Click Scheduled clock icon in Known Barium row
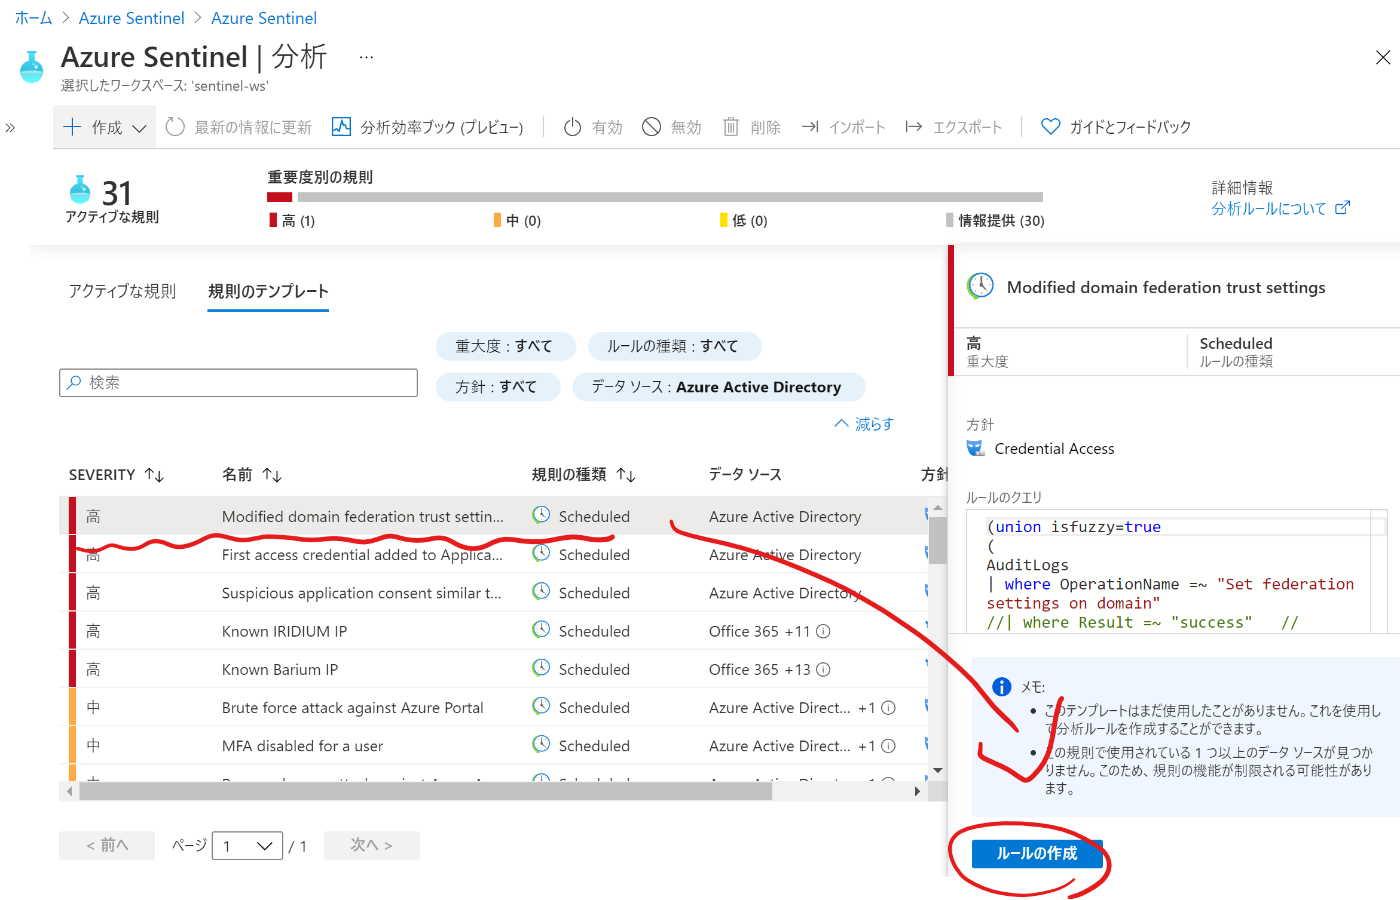The image size is (1400, 900). (541, 667)
